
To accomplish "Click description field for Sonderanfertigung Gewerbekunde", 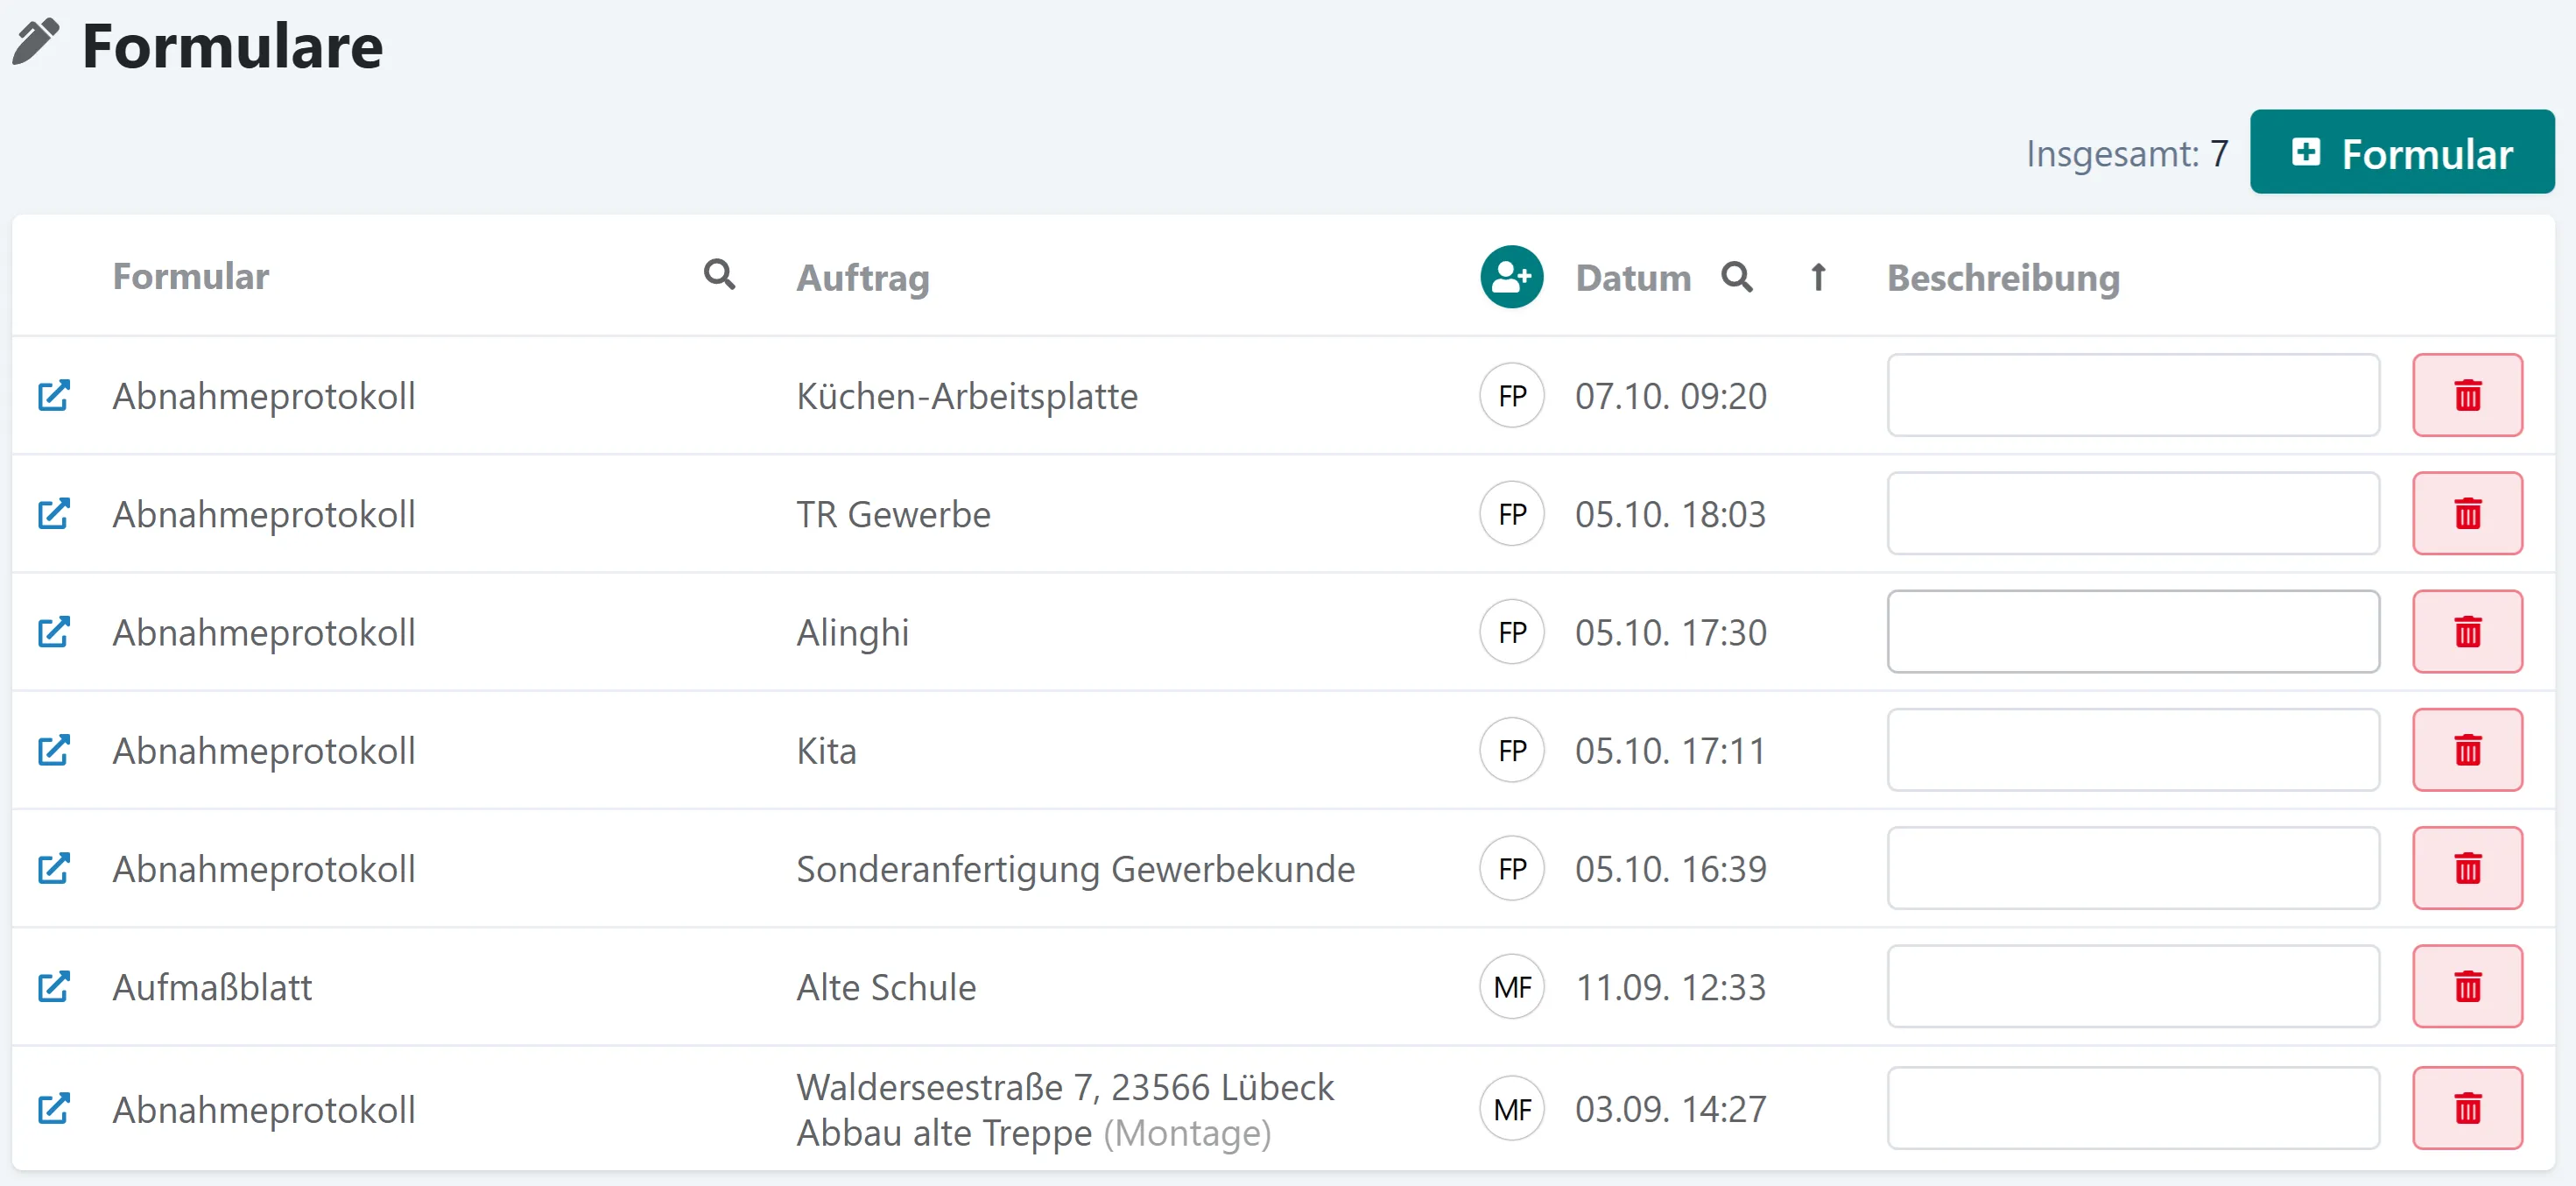I will [2132, 868].
